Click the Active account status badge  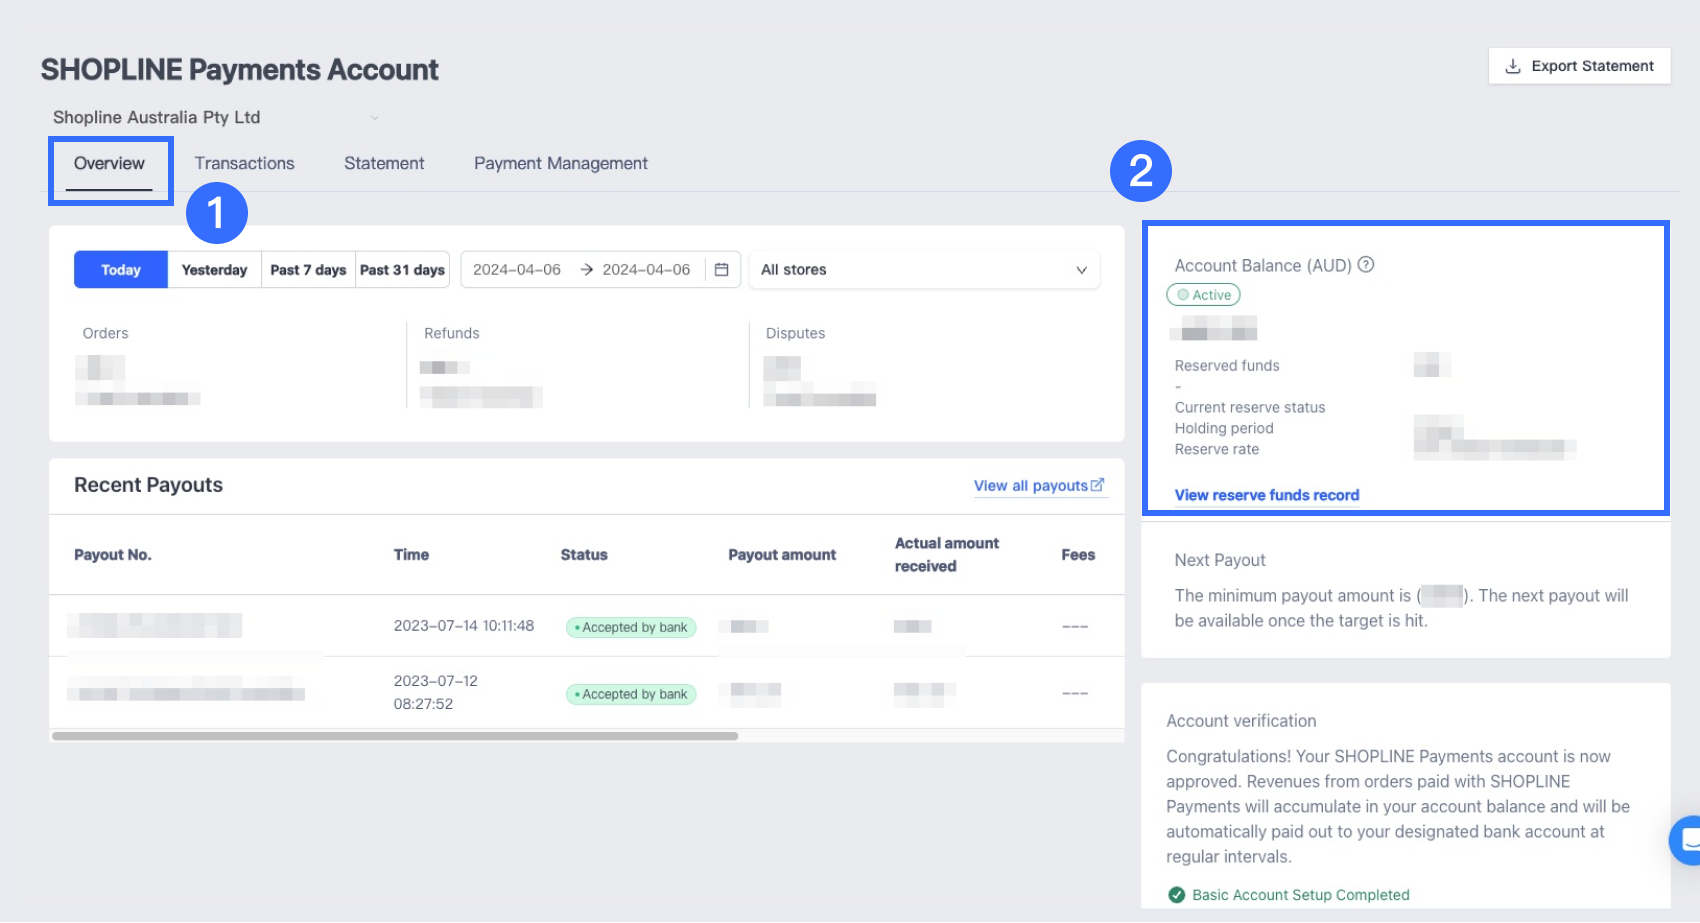[1203, 295]
